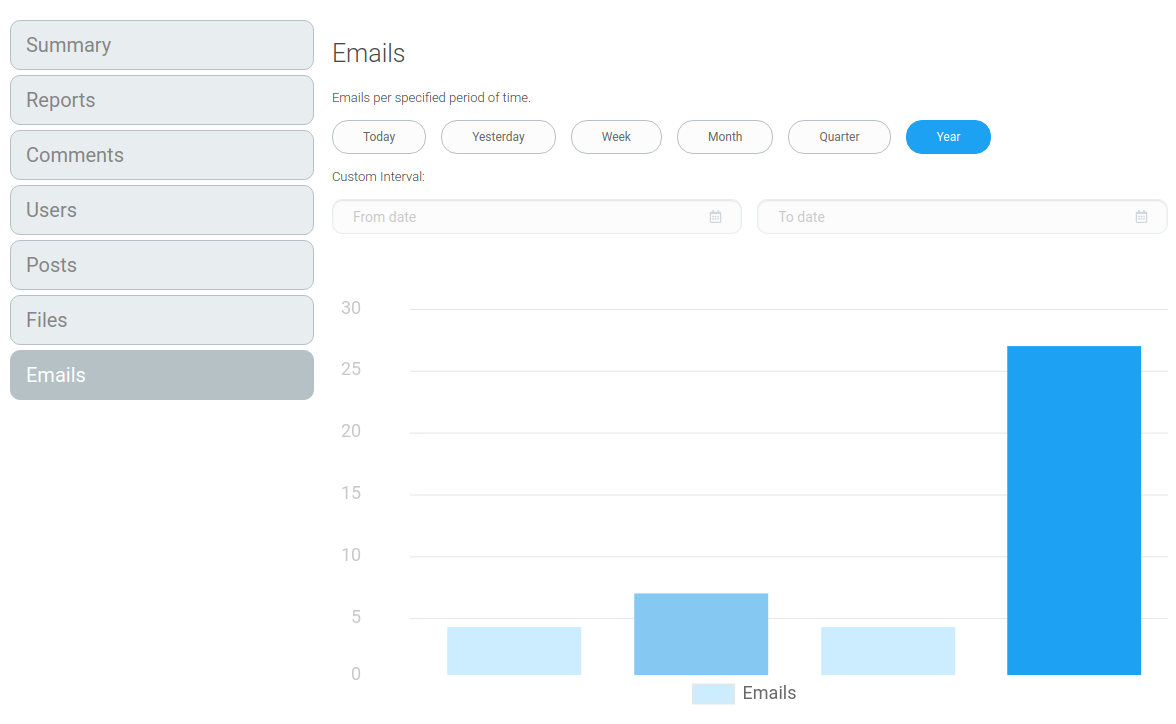Select the Quarter time range
The image size is (1176, 724).
pyautogui.click(x=839, y=137)
